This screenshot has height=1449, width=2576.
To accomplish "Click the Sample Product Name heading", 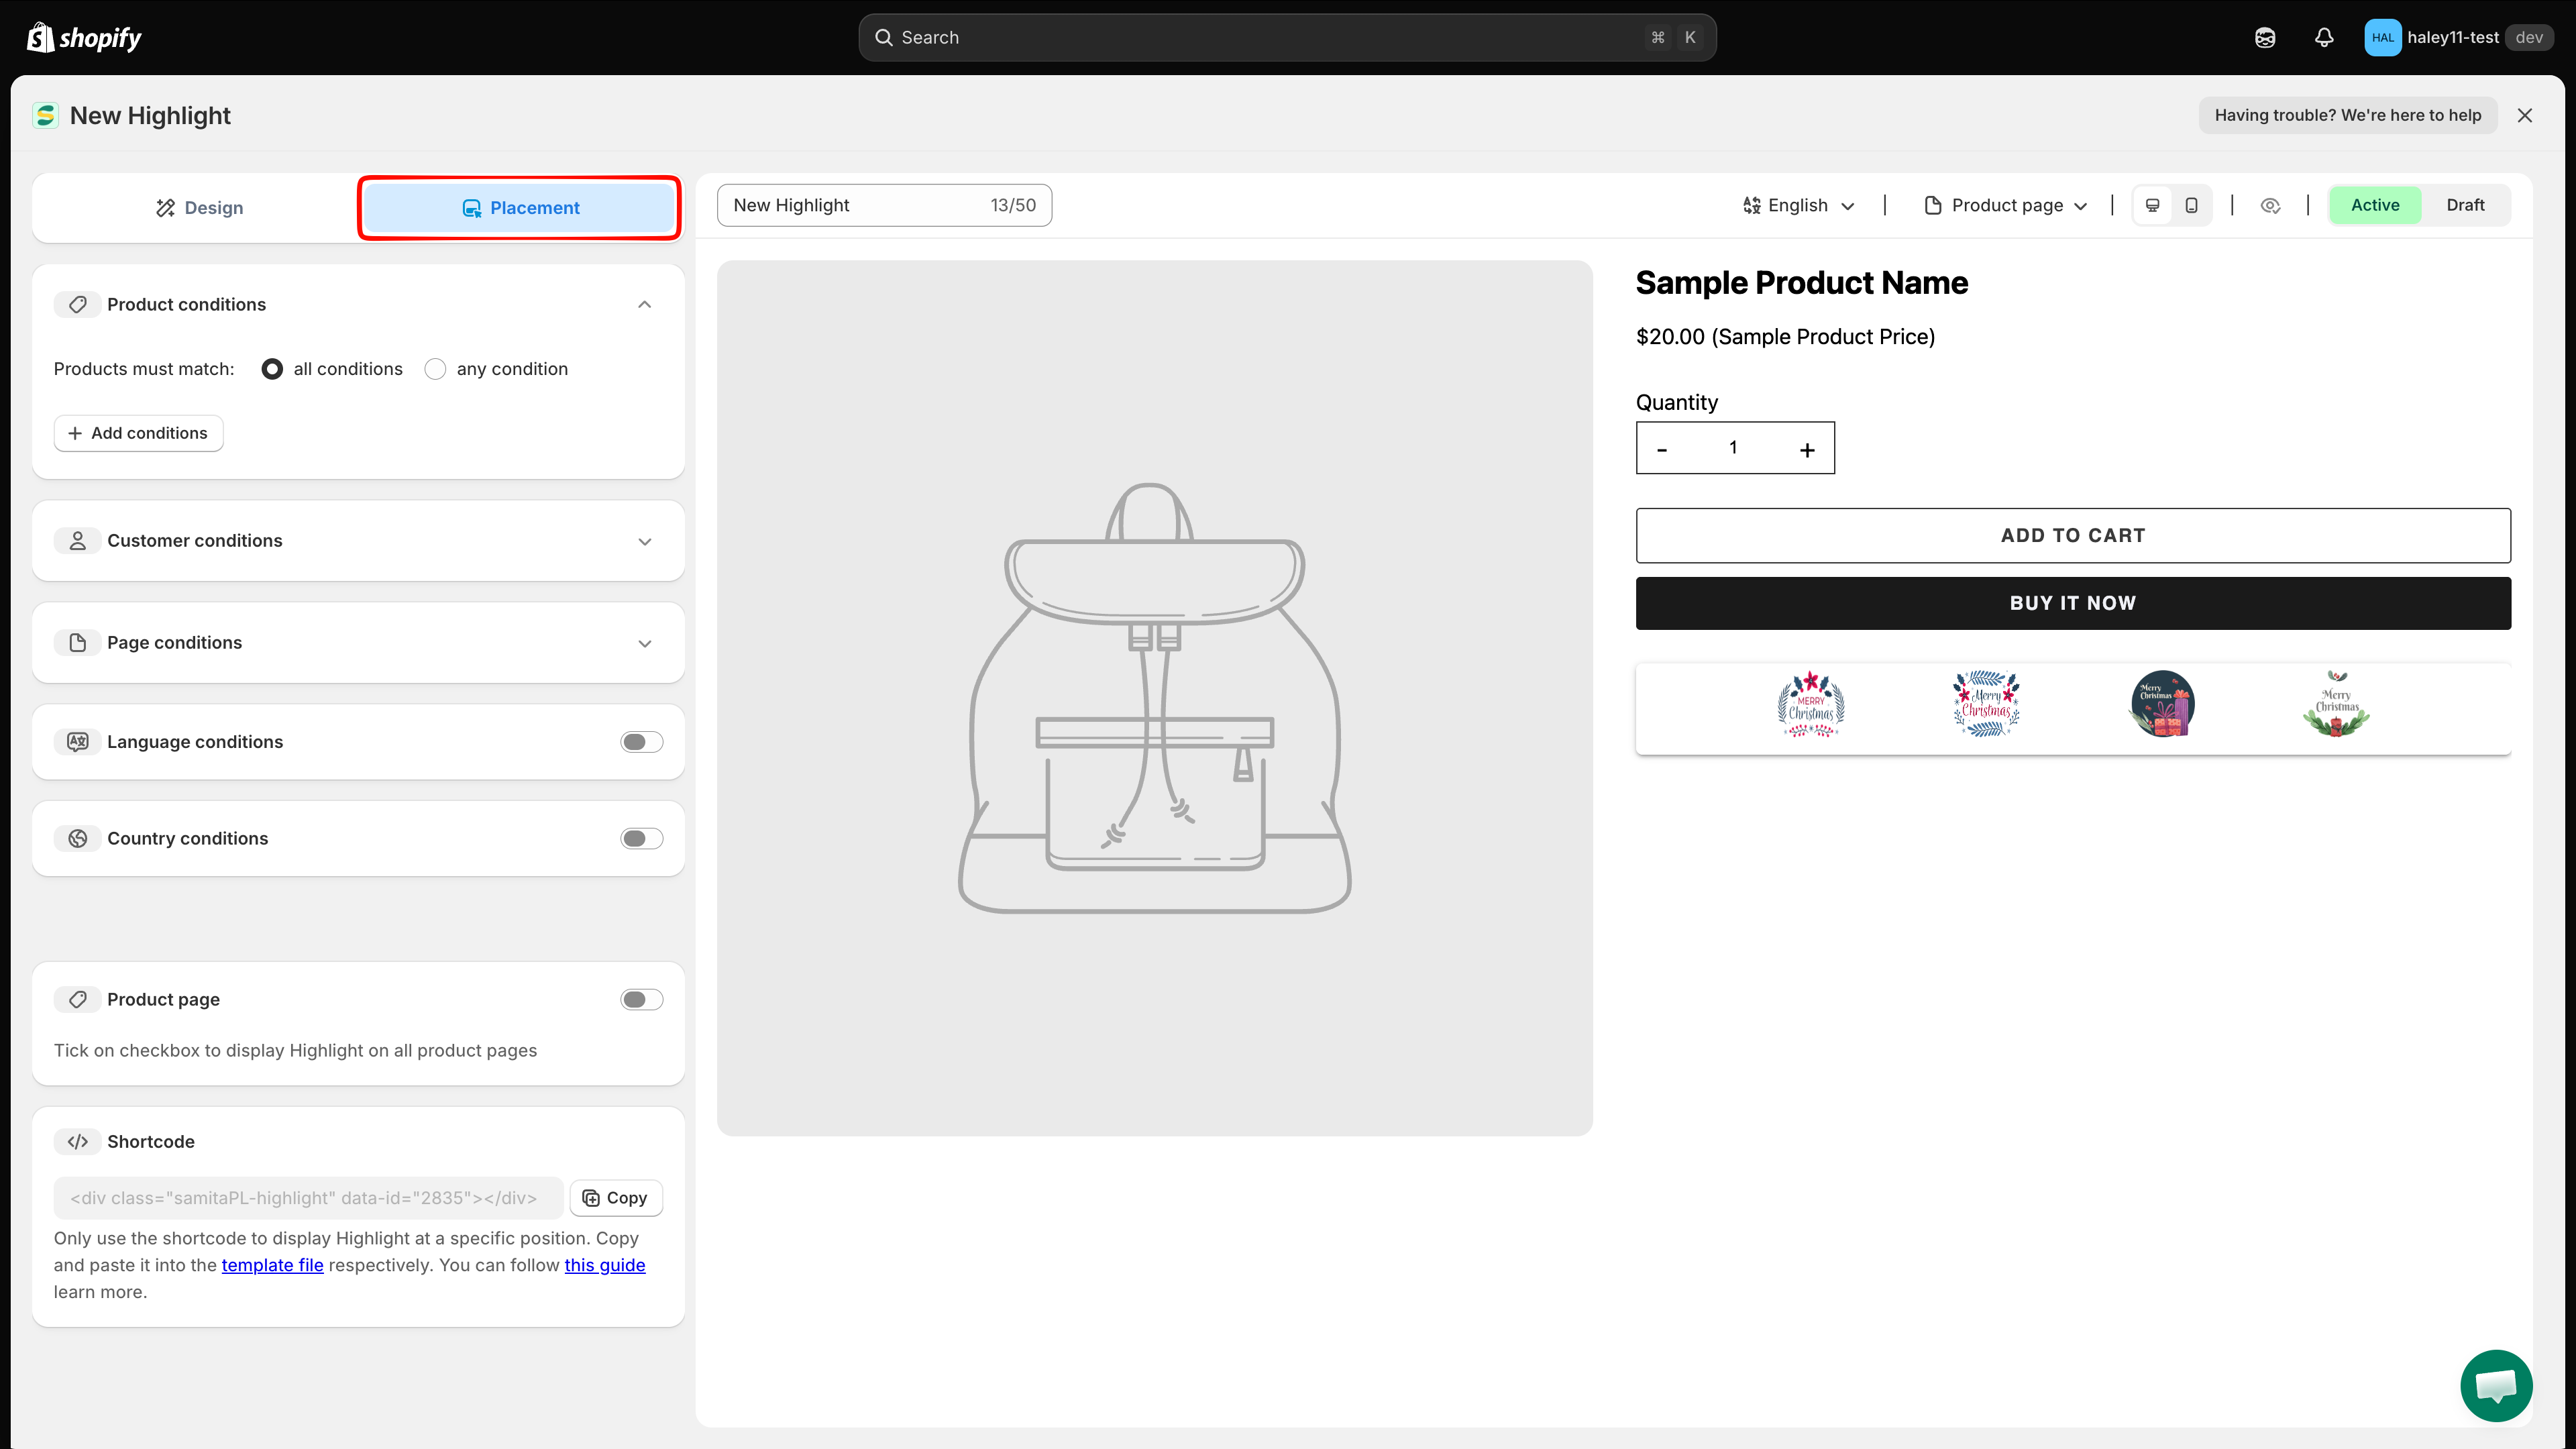I will tap(1801, 283).
